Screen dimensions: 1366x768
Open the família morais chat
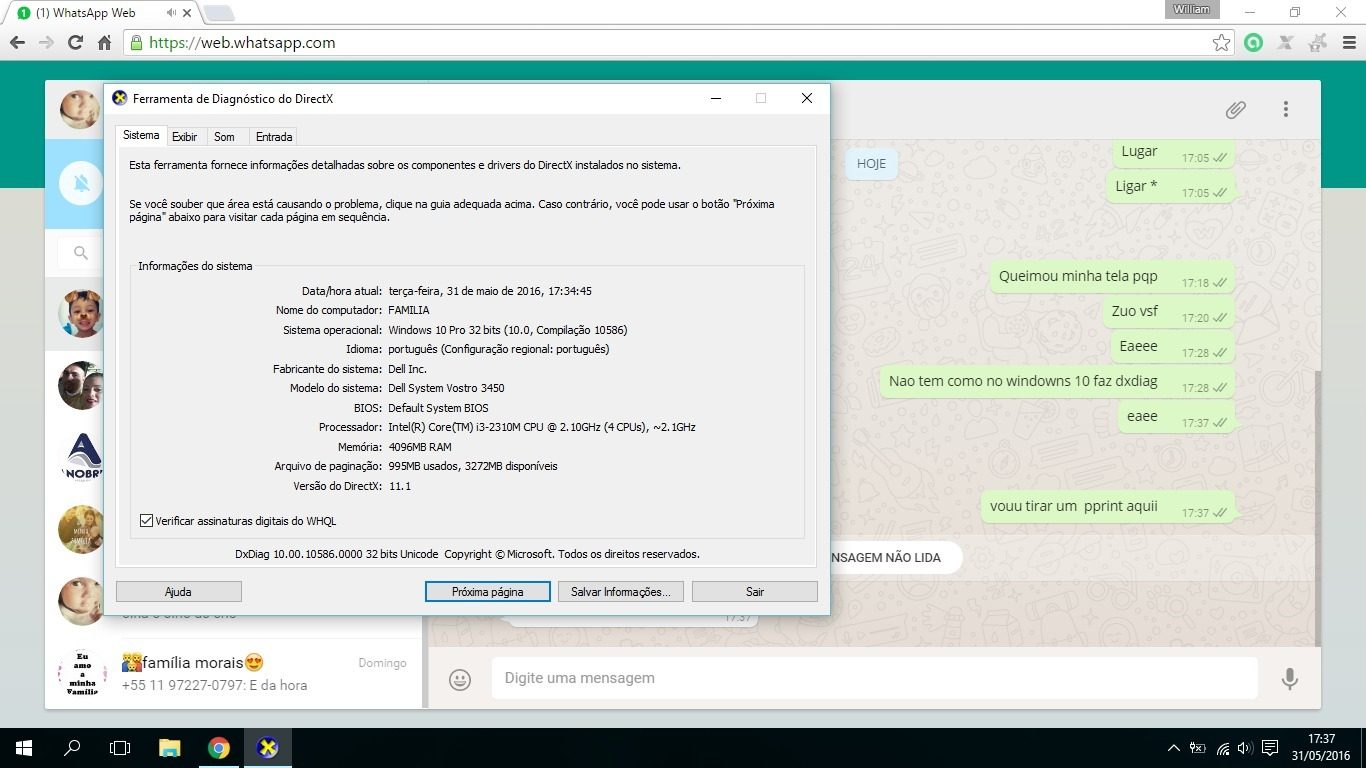[235, 674]
